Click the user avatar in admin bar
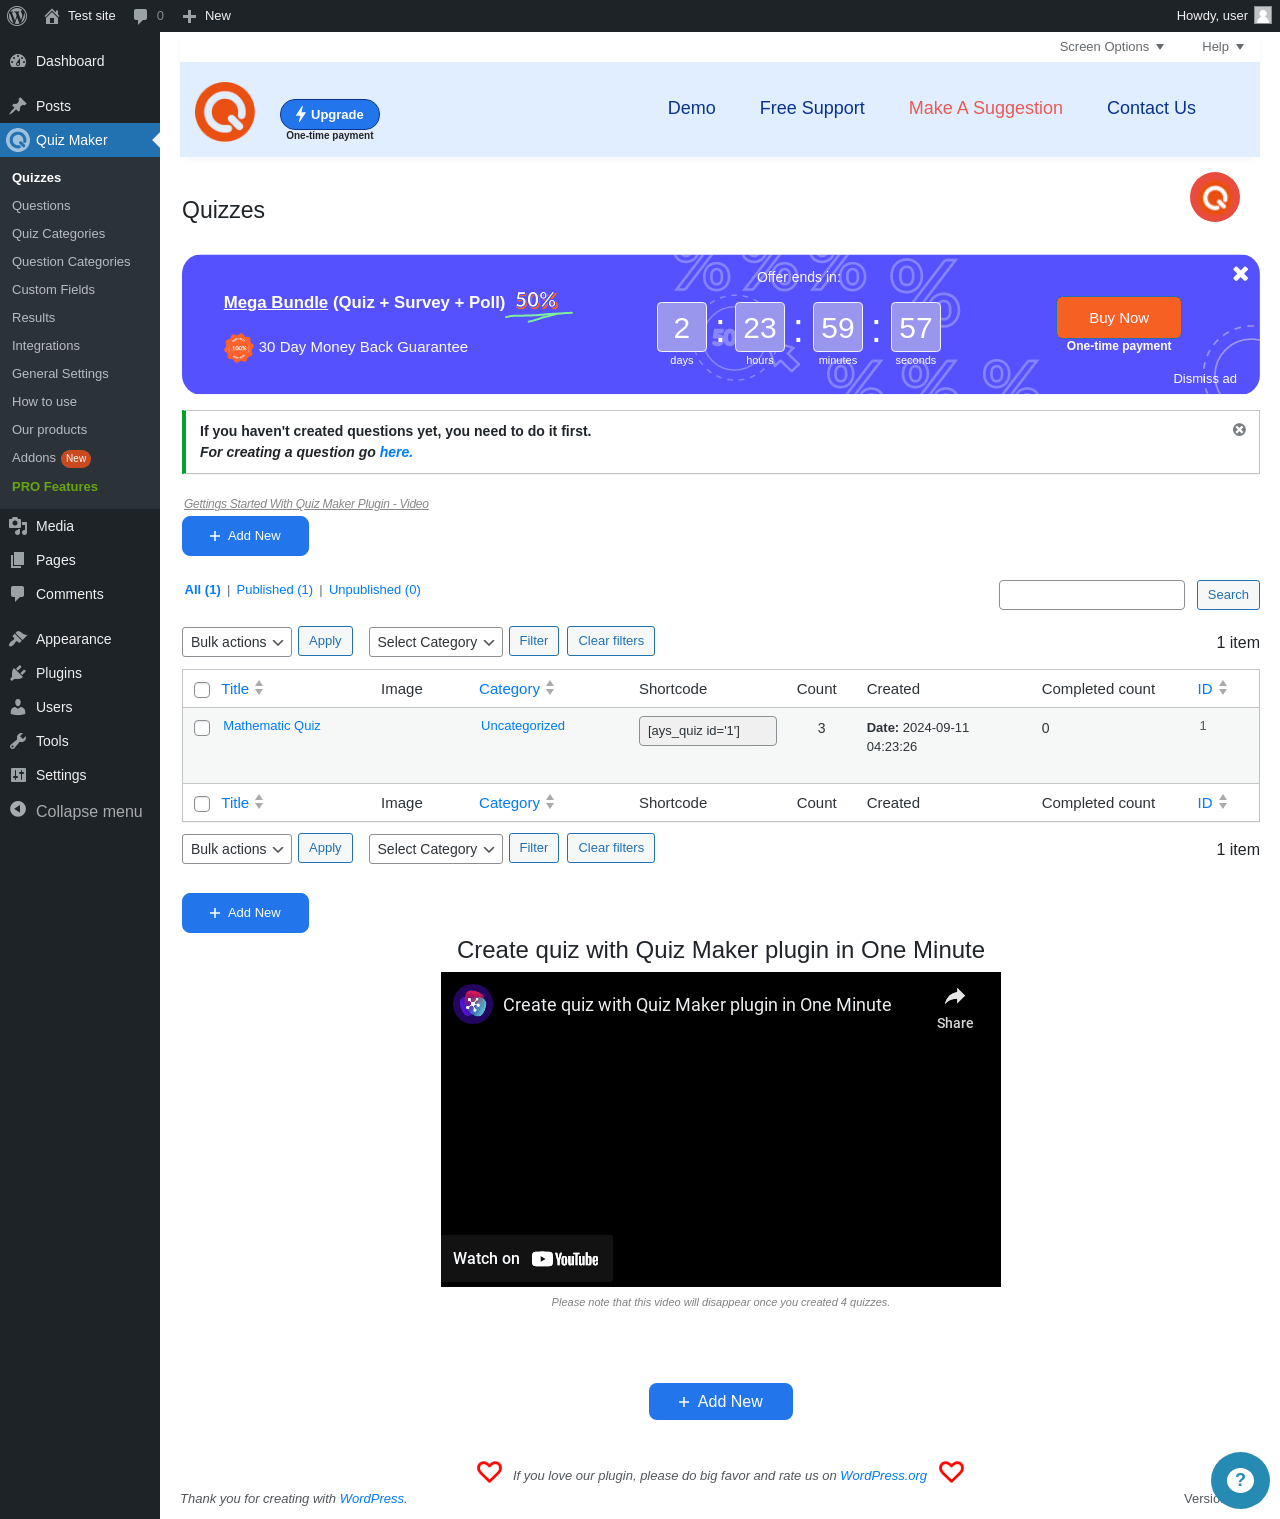This screenshot has height=1519, width=1280. (x=1263, y=15)
